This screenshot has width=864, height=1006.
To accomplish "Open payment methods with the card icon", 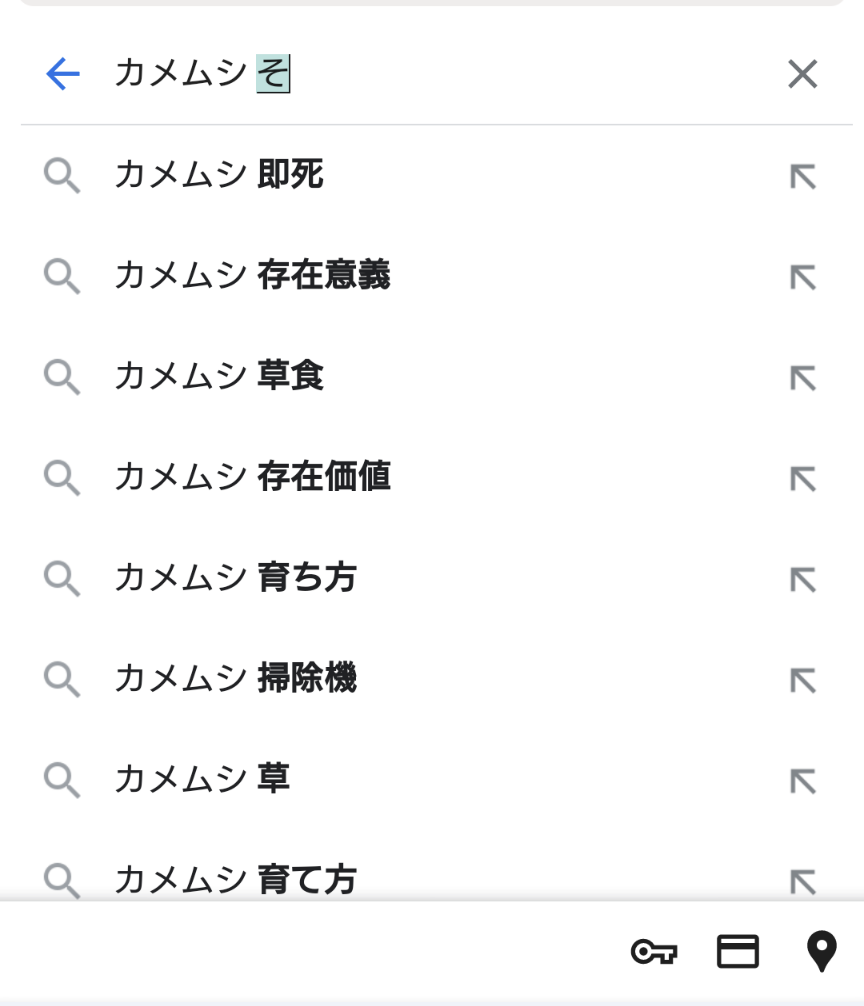I will pos(738,952).
